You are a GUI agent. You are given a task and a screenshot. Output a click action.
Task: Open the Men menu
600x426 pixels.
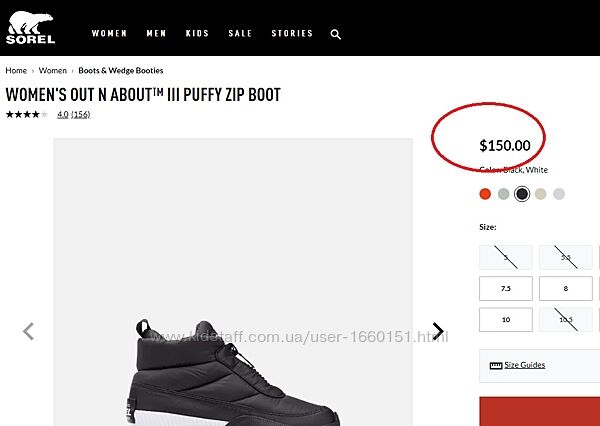(x=156, y=34)
